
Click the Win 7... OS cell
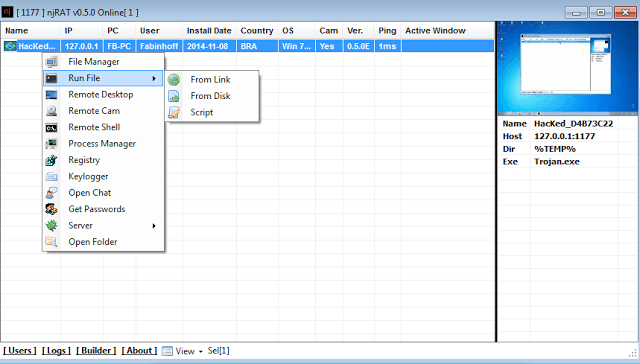click(296, 46)
